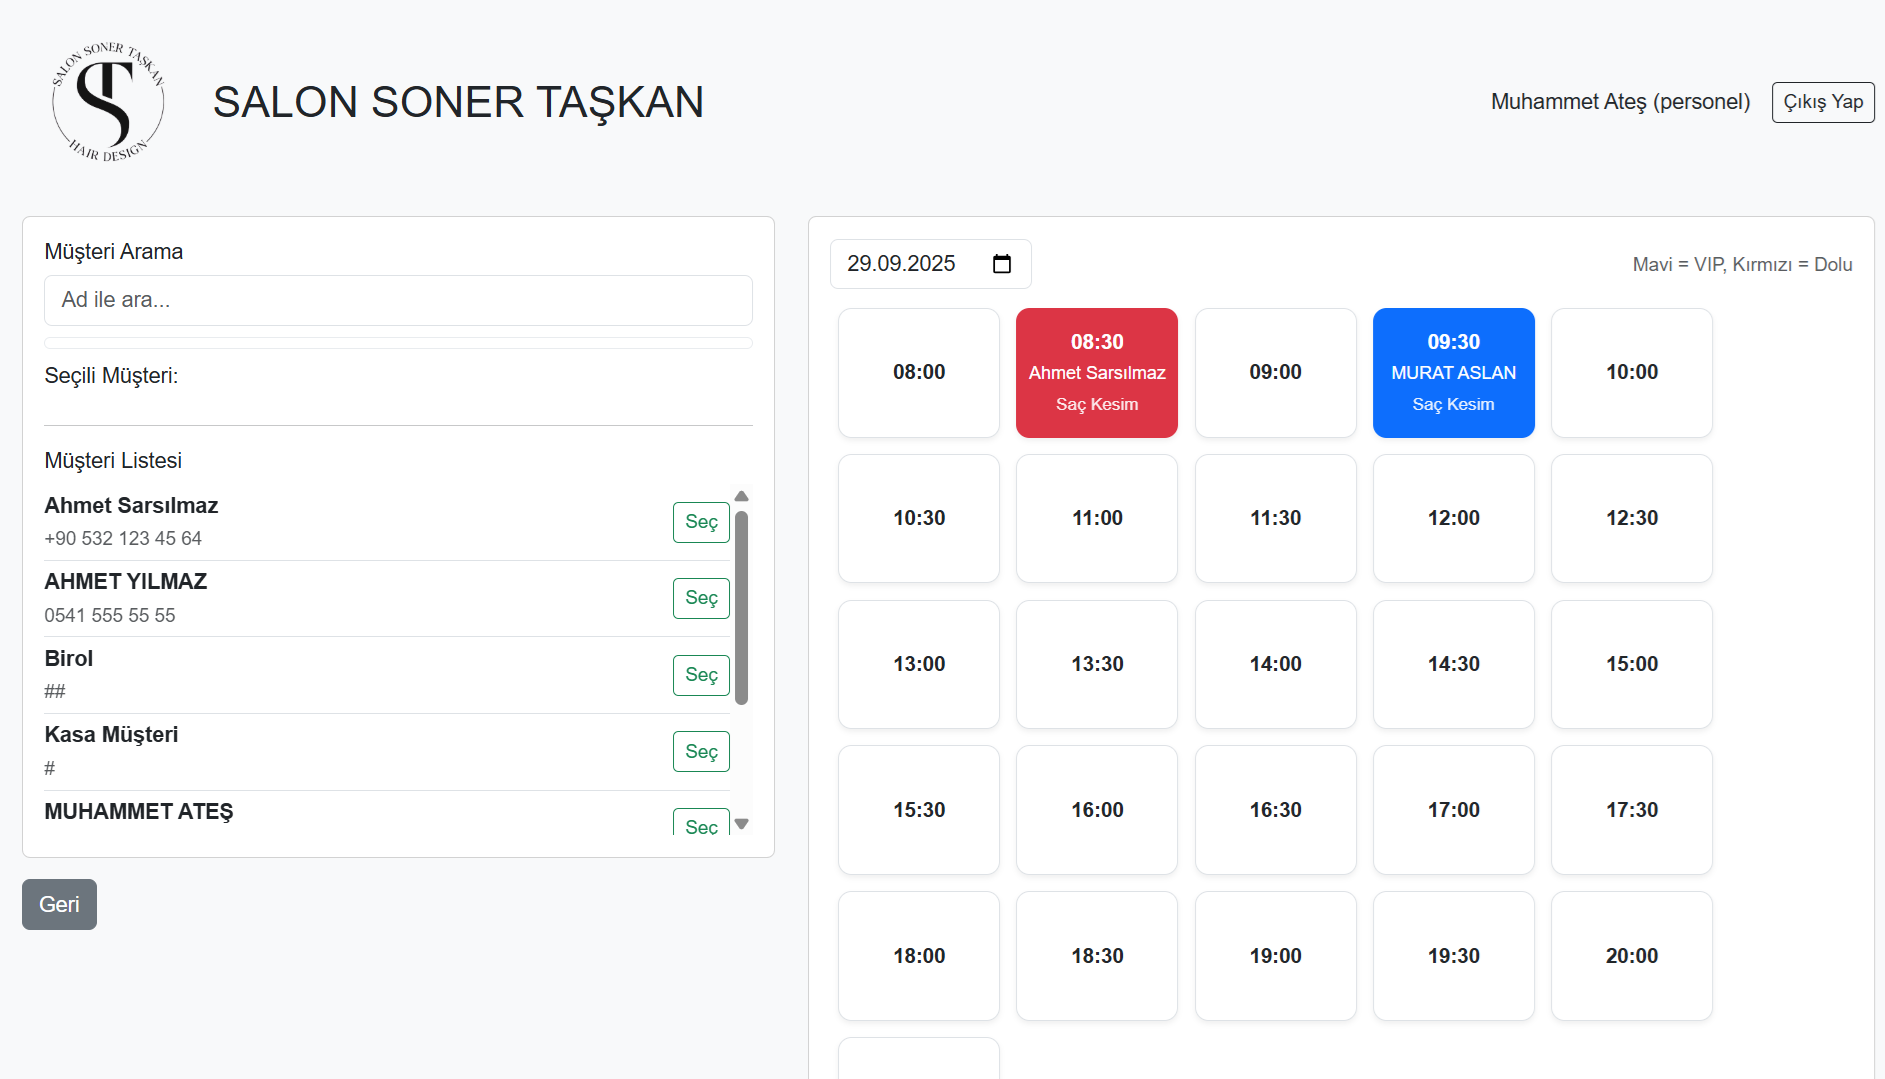Select customer AHMET YILMAZ with Seç

click(700, 598)
